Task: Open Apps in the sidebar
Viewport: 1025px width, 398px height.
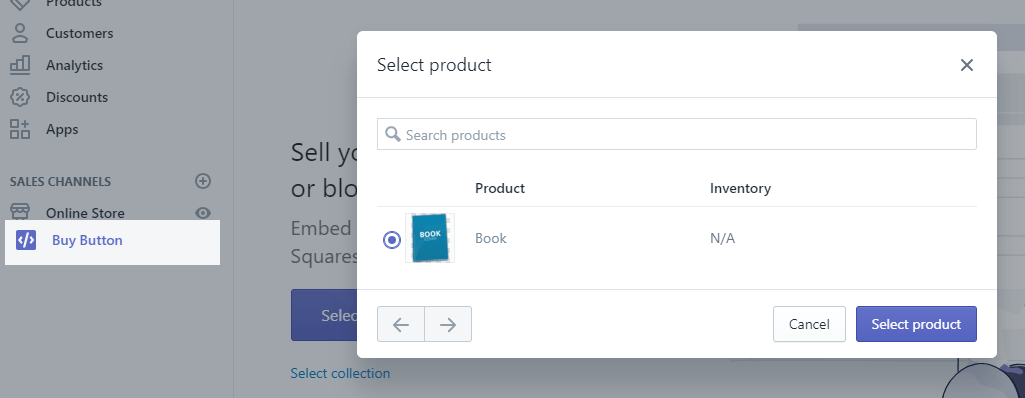Action: tap(62, 129)
